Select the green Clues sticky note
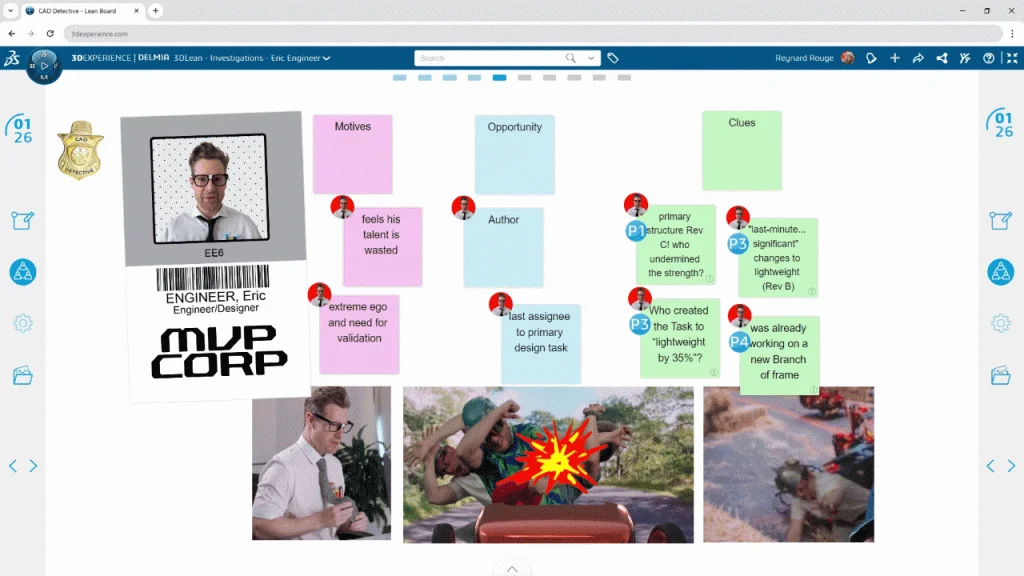The width and height of the screenshot is (1024, 576). coord(742,151)
